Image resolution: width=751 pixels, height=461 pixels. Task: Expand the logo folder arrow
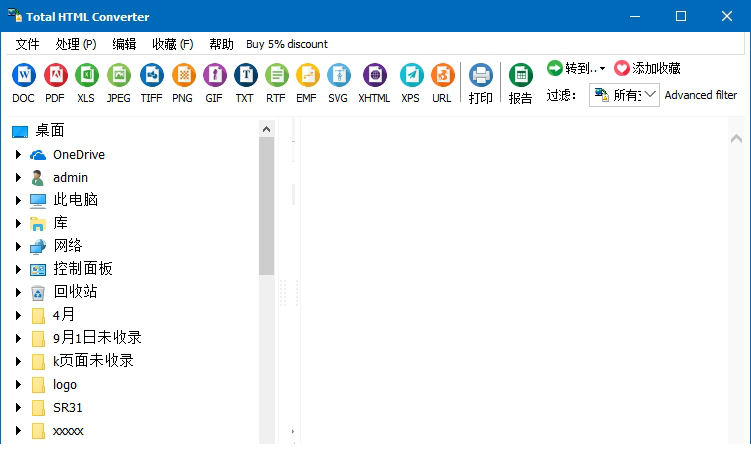tap(18, 384)
